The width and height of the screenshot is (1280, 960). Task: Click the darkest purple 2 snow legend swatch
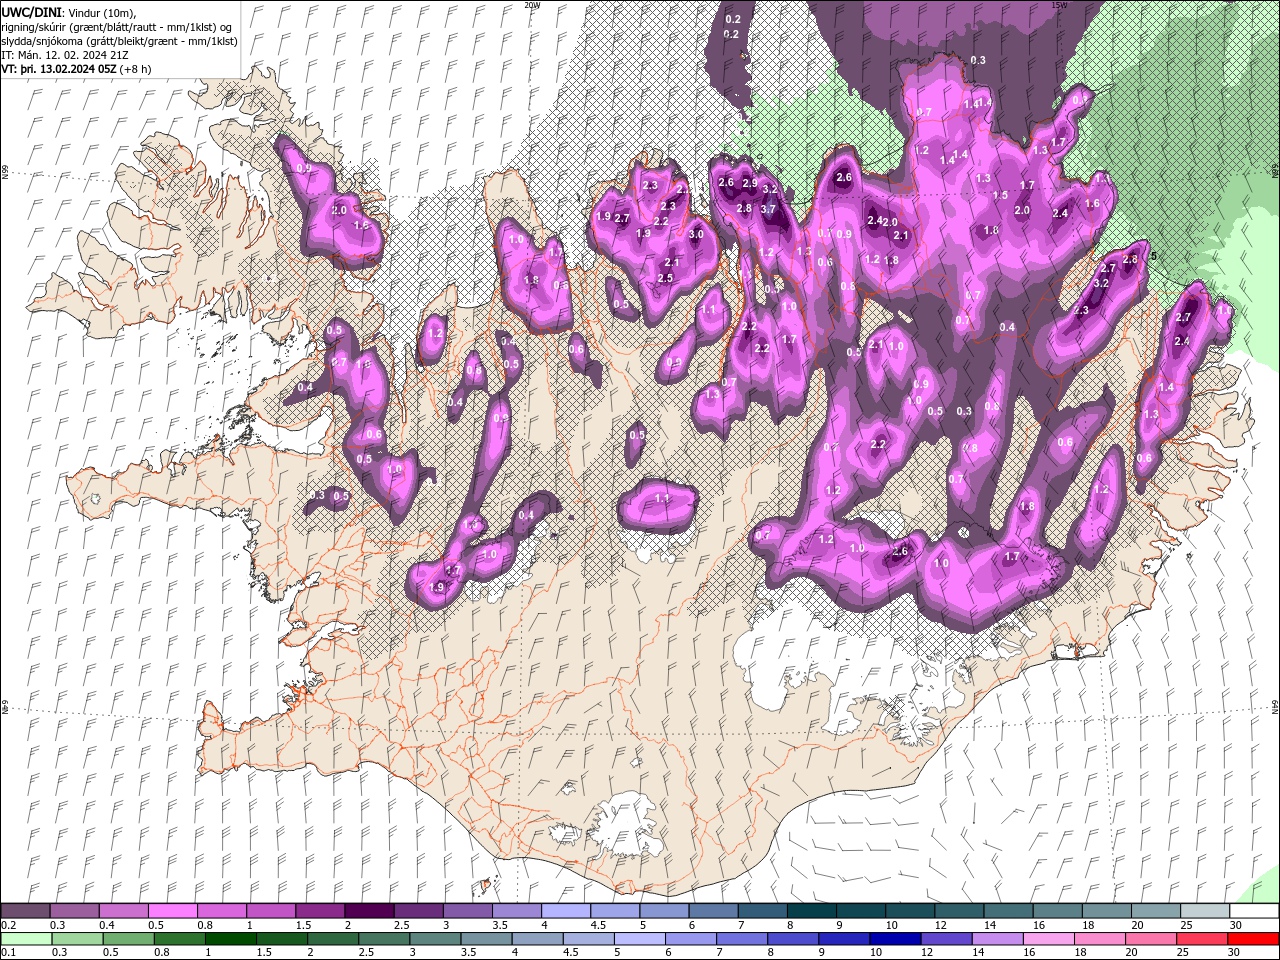368,911
